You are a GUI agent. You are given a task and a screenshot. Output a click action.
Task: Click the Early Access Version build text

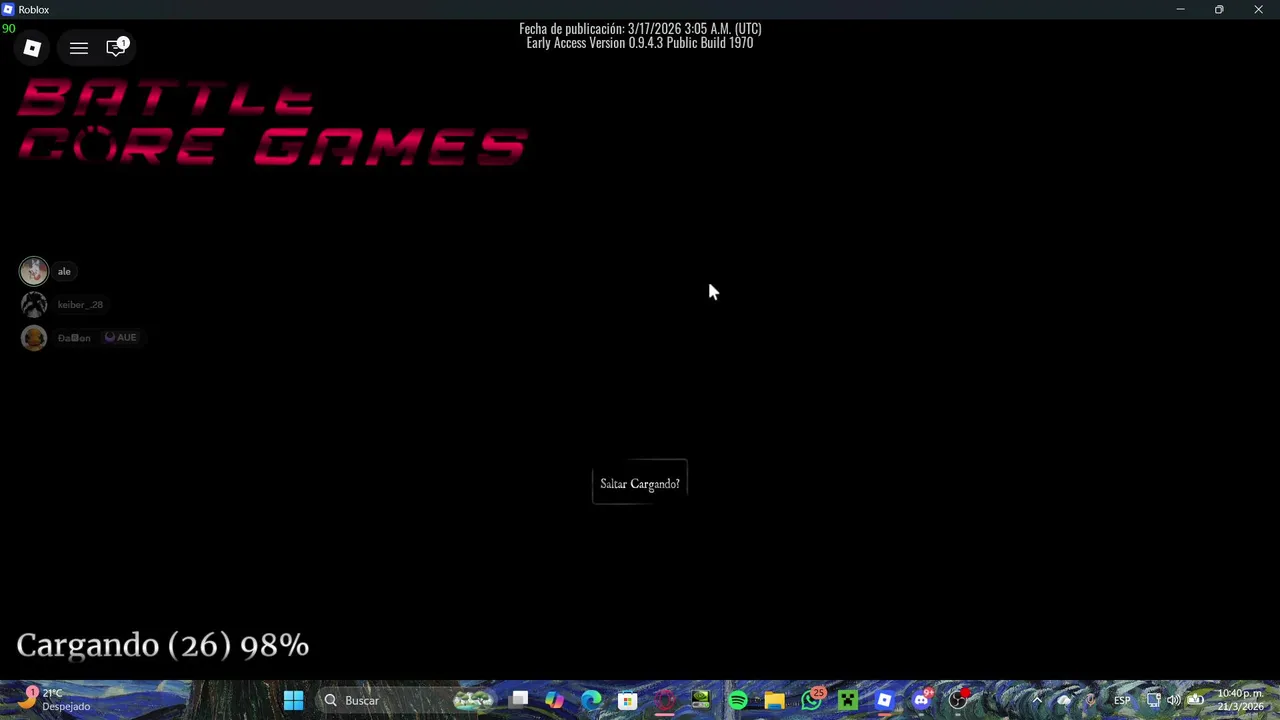pyautogui.click(x=640, y=43)
